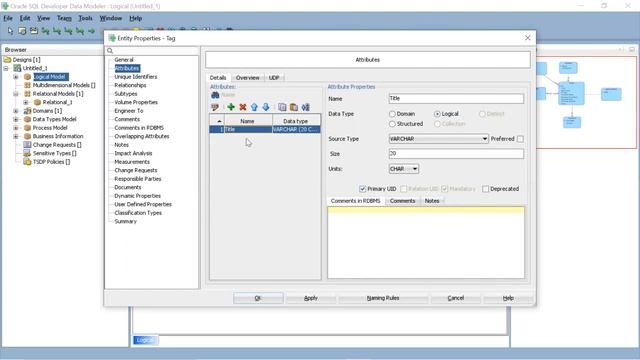640x360 pixels.
Task: Move attribute down with blue down arrow
Action: click(266, 107)
